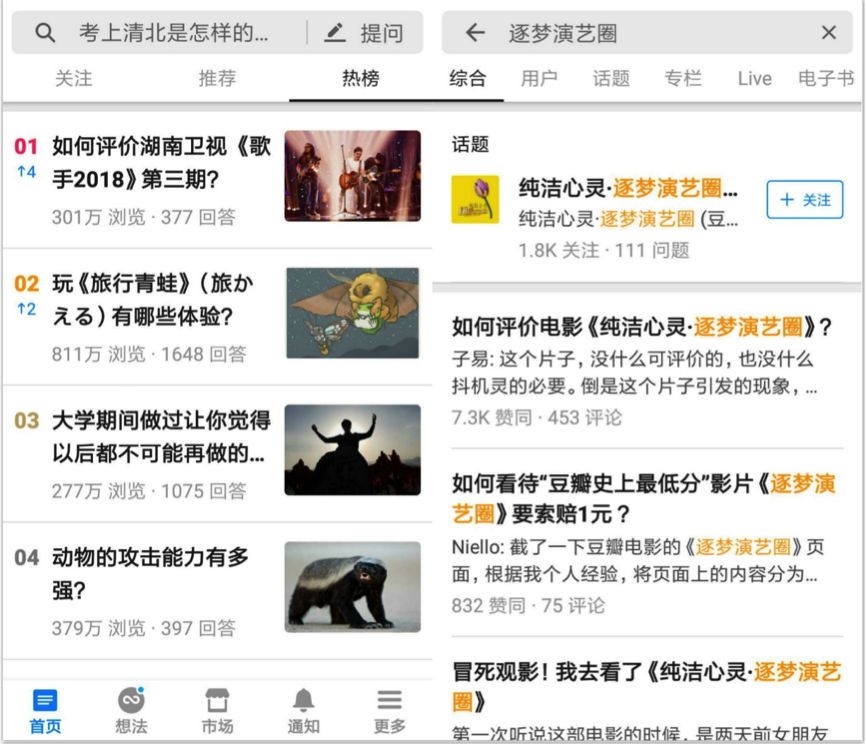Click the honey badger question thumbnail
The width and height of the screenshot is (866, 745).
(x=352, y=585)
